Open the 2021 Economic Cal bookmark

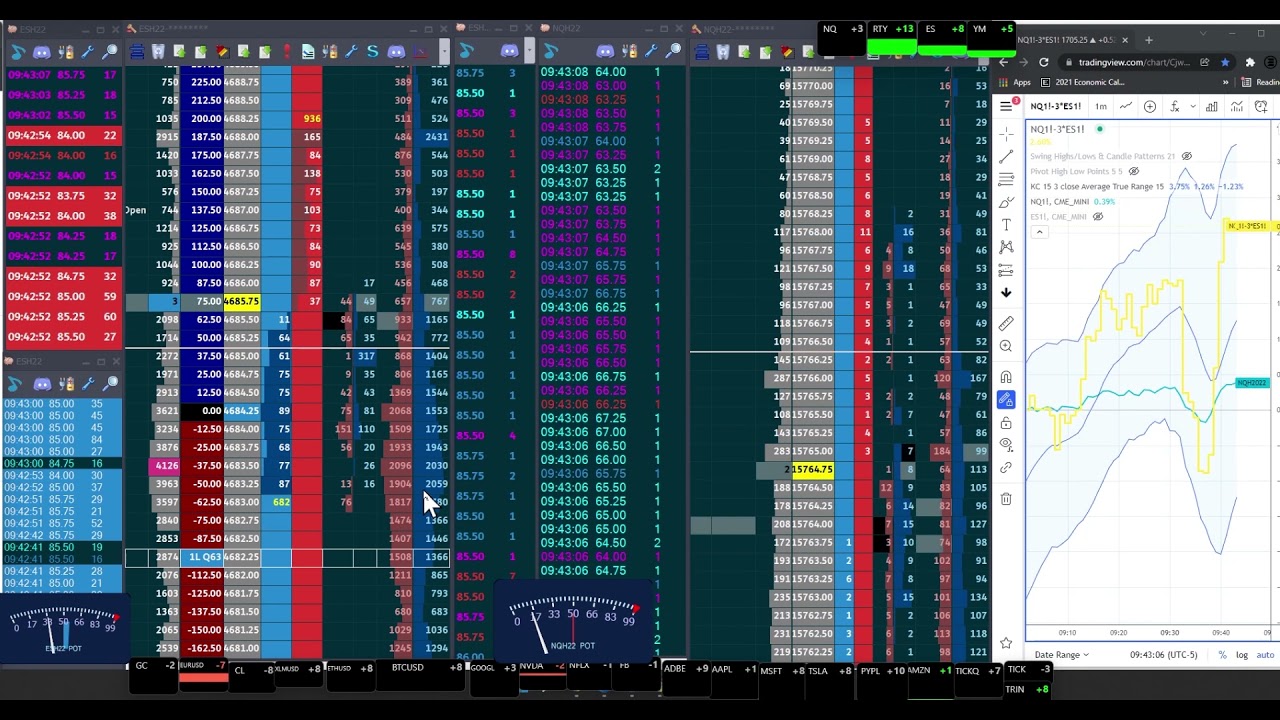point(1082,82)
